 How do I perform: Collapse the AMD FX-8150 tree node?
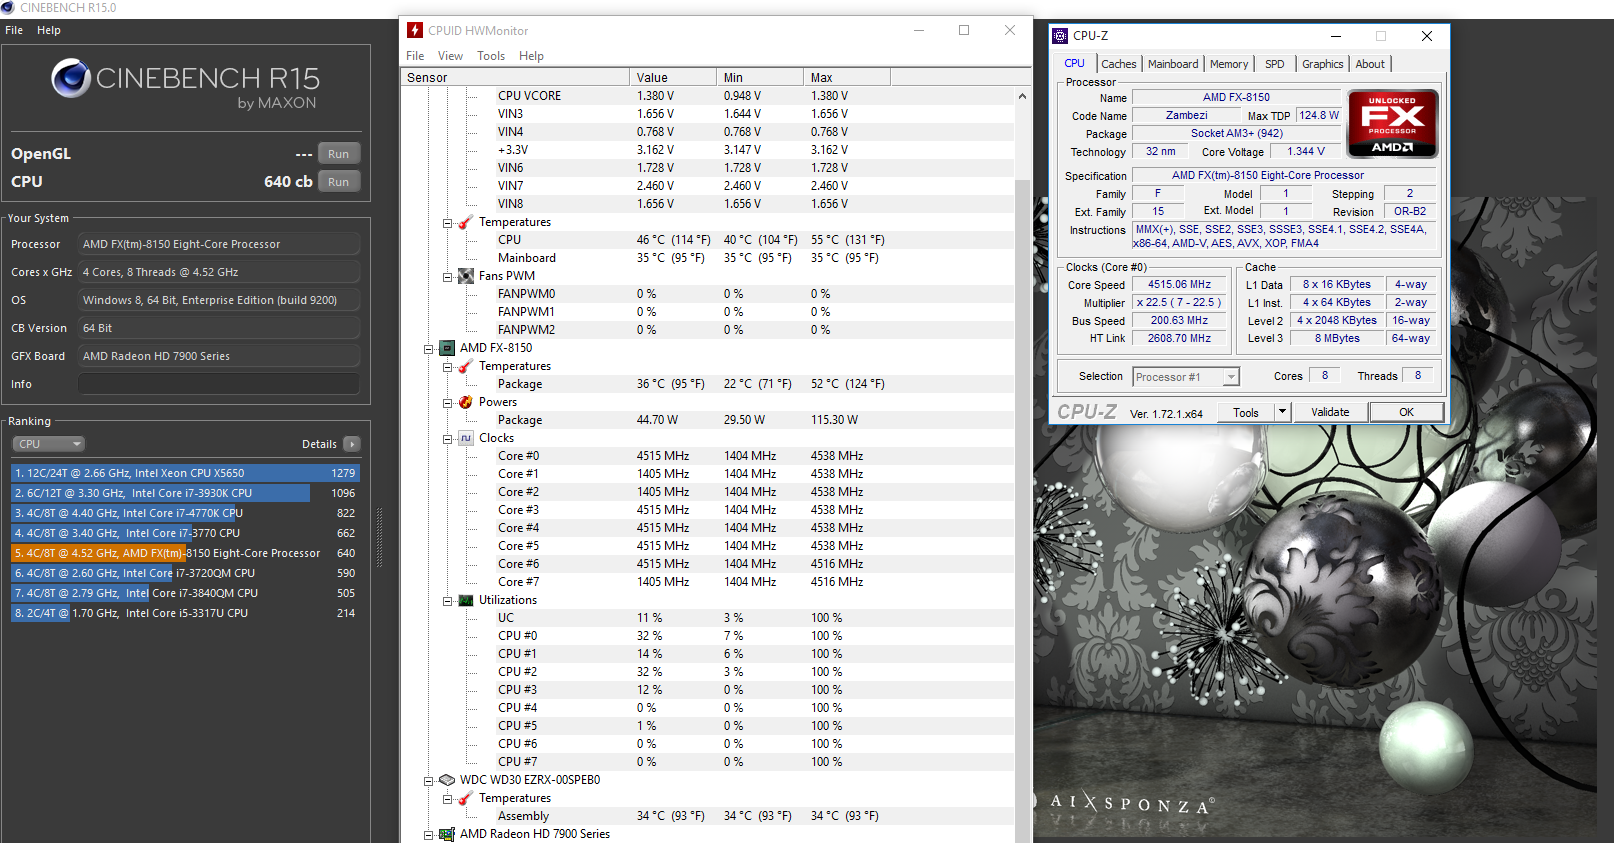point(428,349)
